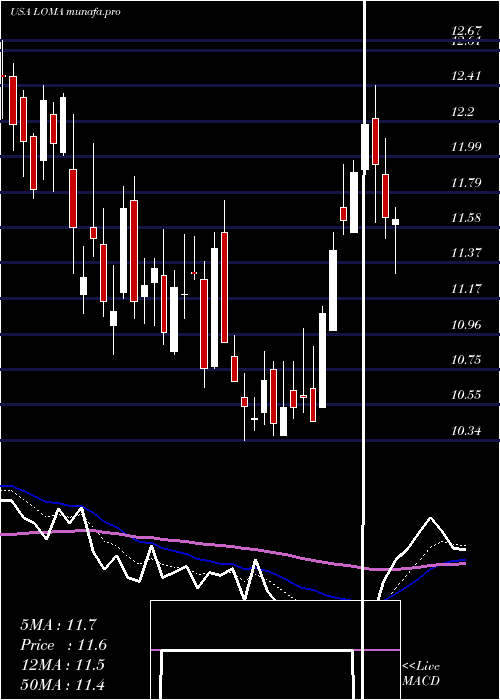Click the 11.37 price axis label
Viewport: 500px width, 700px height.
tap(466, 253)
